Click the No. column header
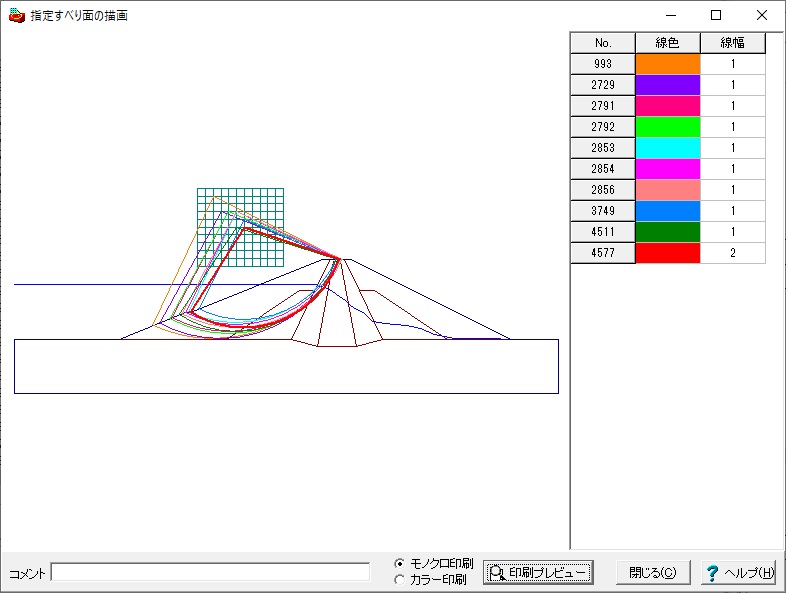 (603, 43)
